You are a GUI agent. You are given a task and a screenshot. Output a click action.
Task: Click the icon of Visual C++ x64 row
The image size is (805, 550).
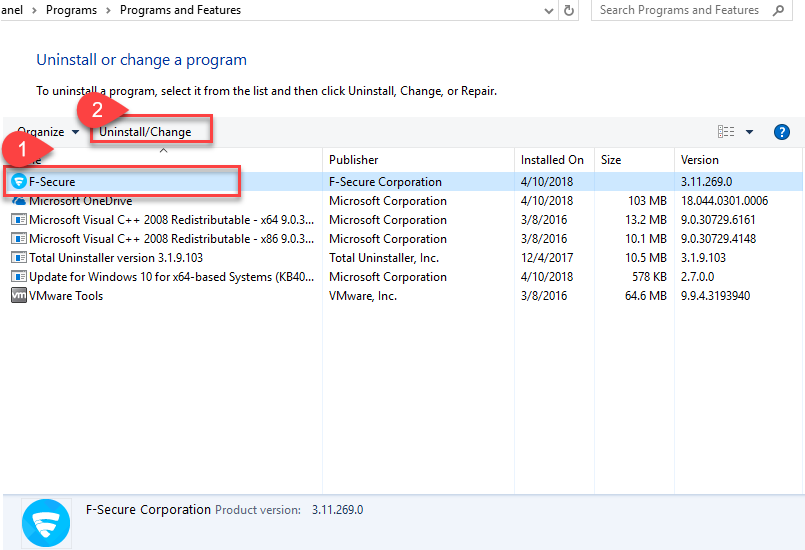[19, 220]
